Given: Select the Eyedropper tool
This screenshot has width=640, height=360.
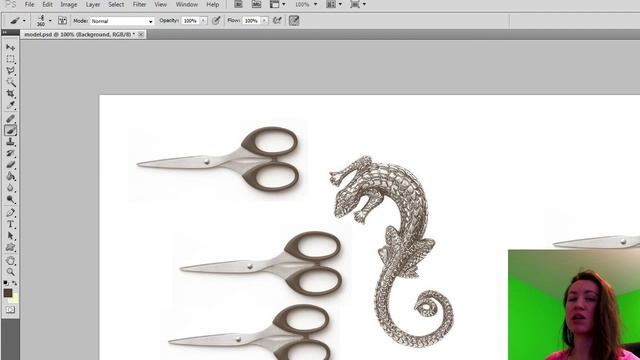Looking at the screenshot, I should pos(10,105).
